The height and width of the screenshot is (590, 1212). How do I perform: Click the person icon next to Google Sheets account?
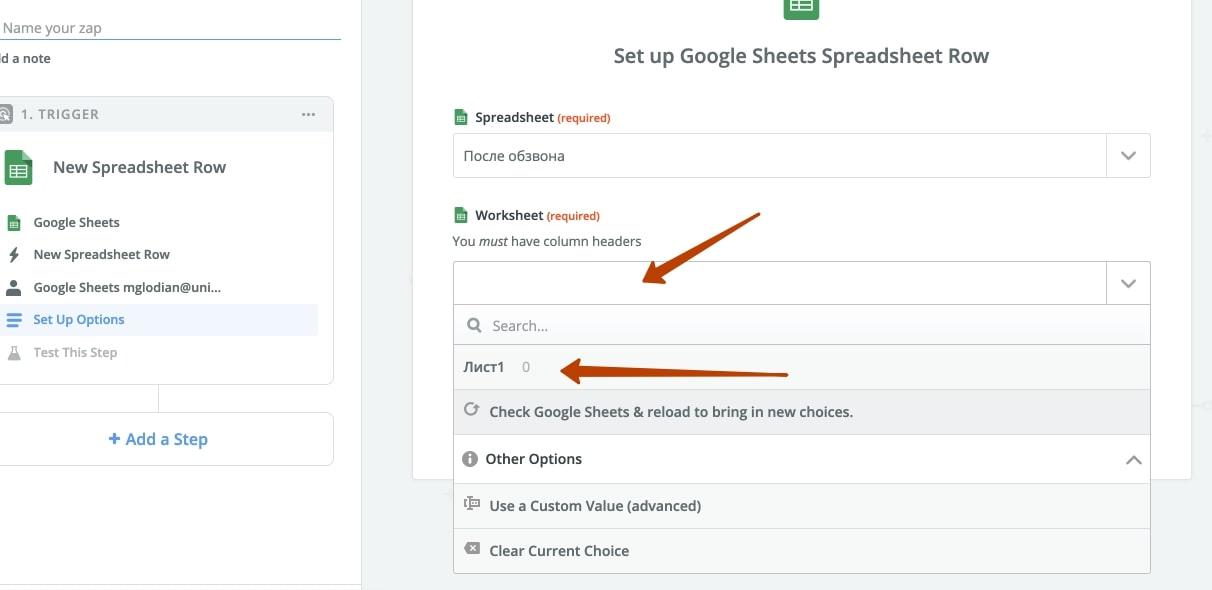pos(14,287)
